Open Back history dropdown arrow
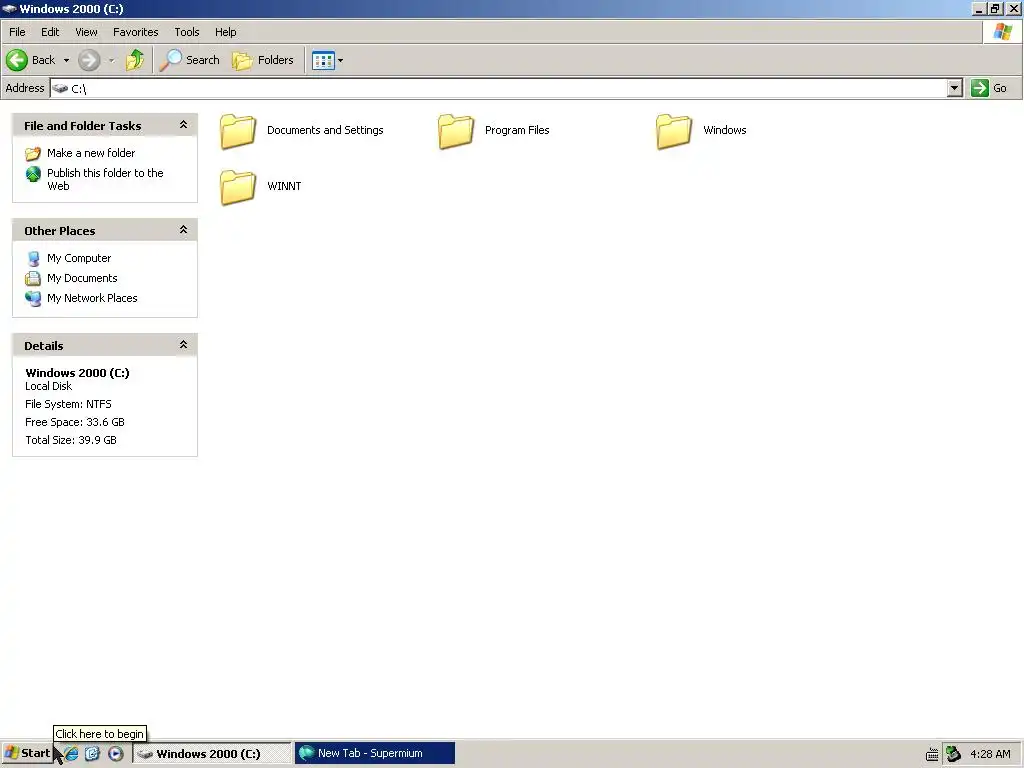The height and width of the screenshot is (768, 1024). point(66,60)
